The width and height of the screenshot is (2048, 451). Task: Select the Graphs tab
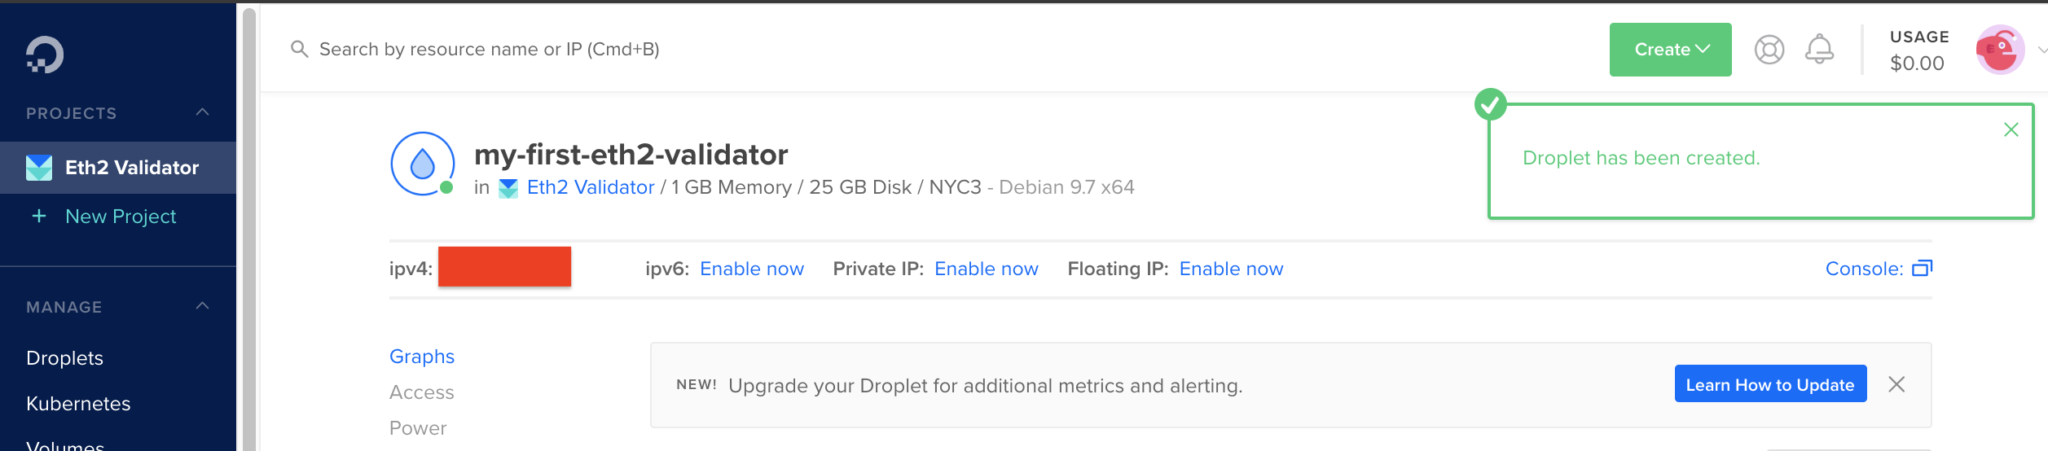pyautogui.click(x=421, y=356)
